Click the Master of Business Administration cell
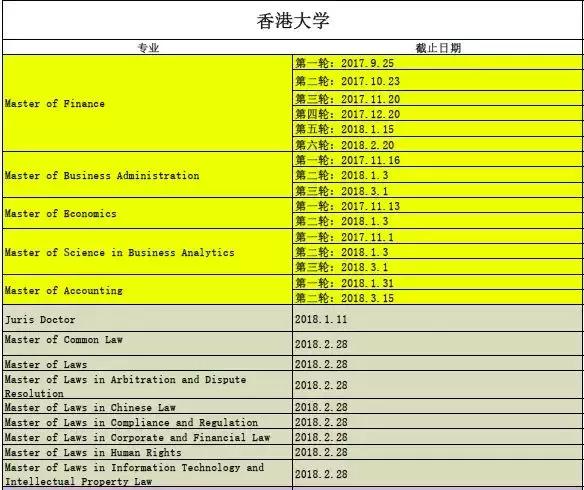Viewport: 584px width, 490px height. tap(148, 175)
